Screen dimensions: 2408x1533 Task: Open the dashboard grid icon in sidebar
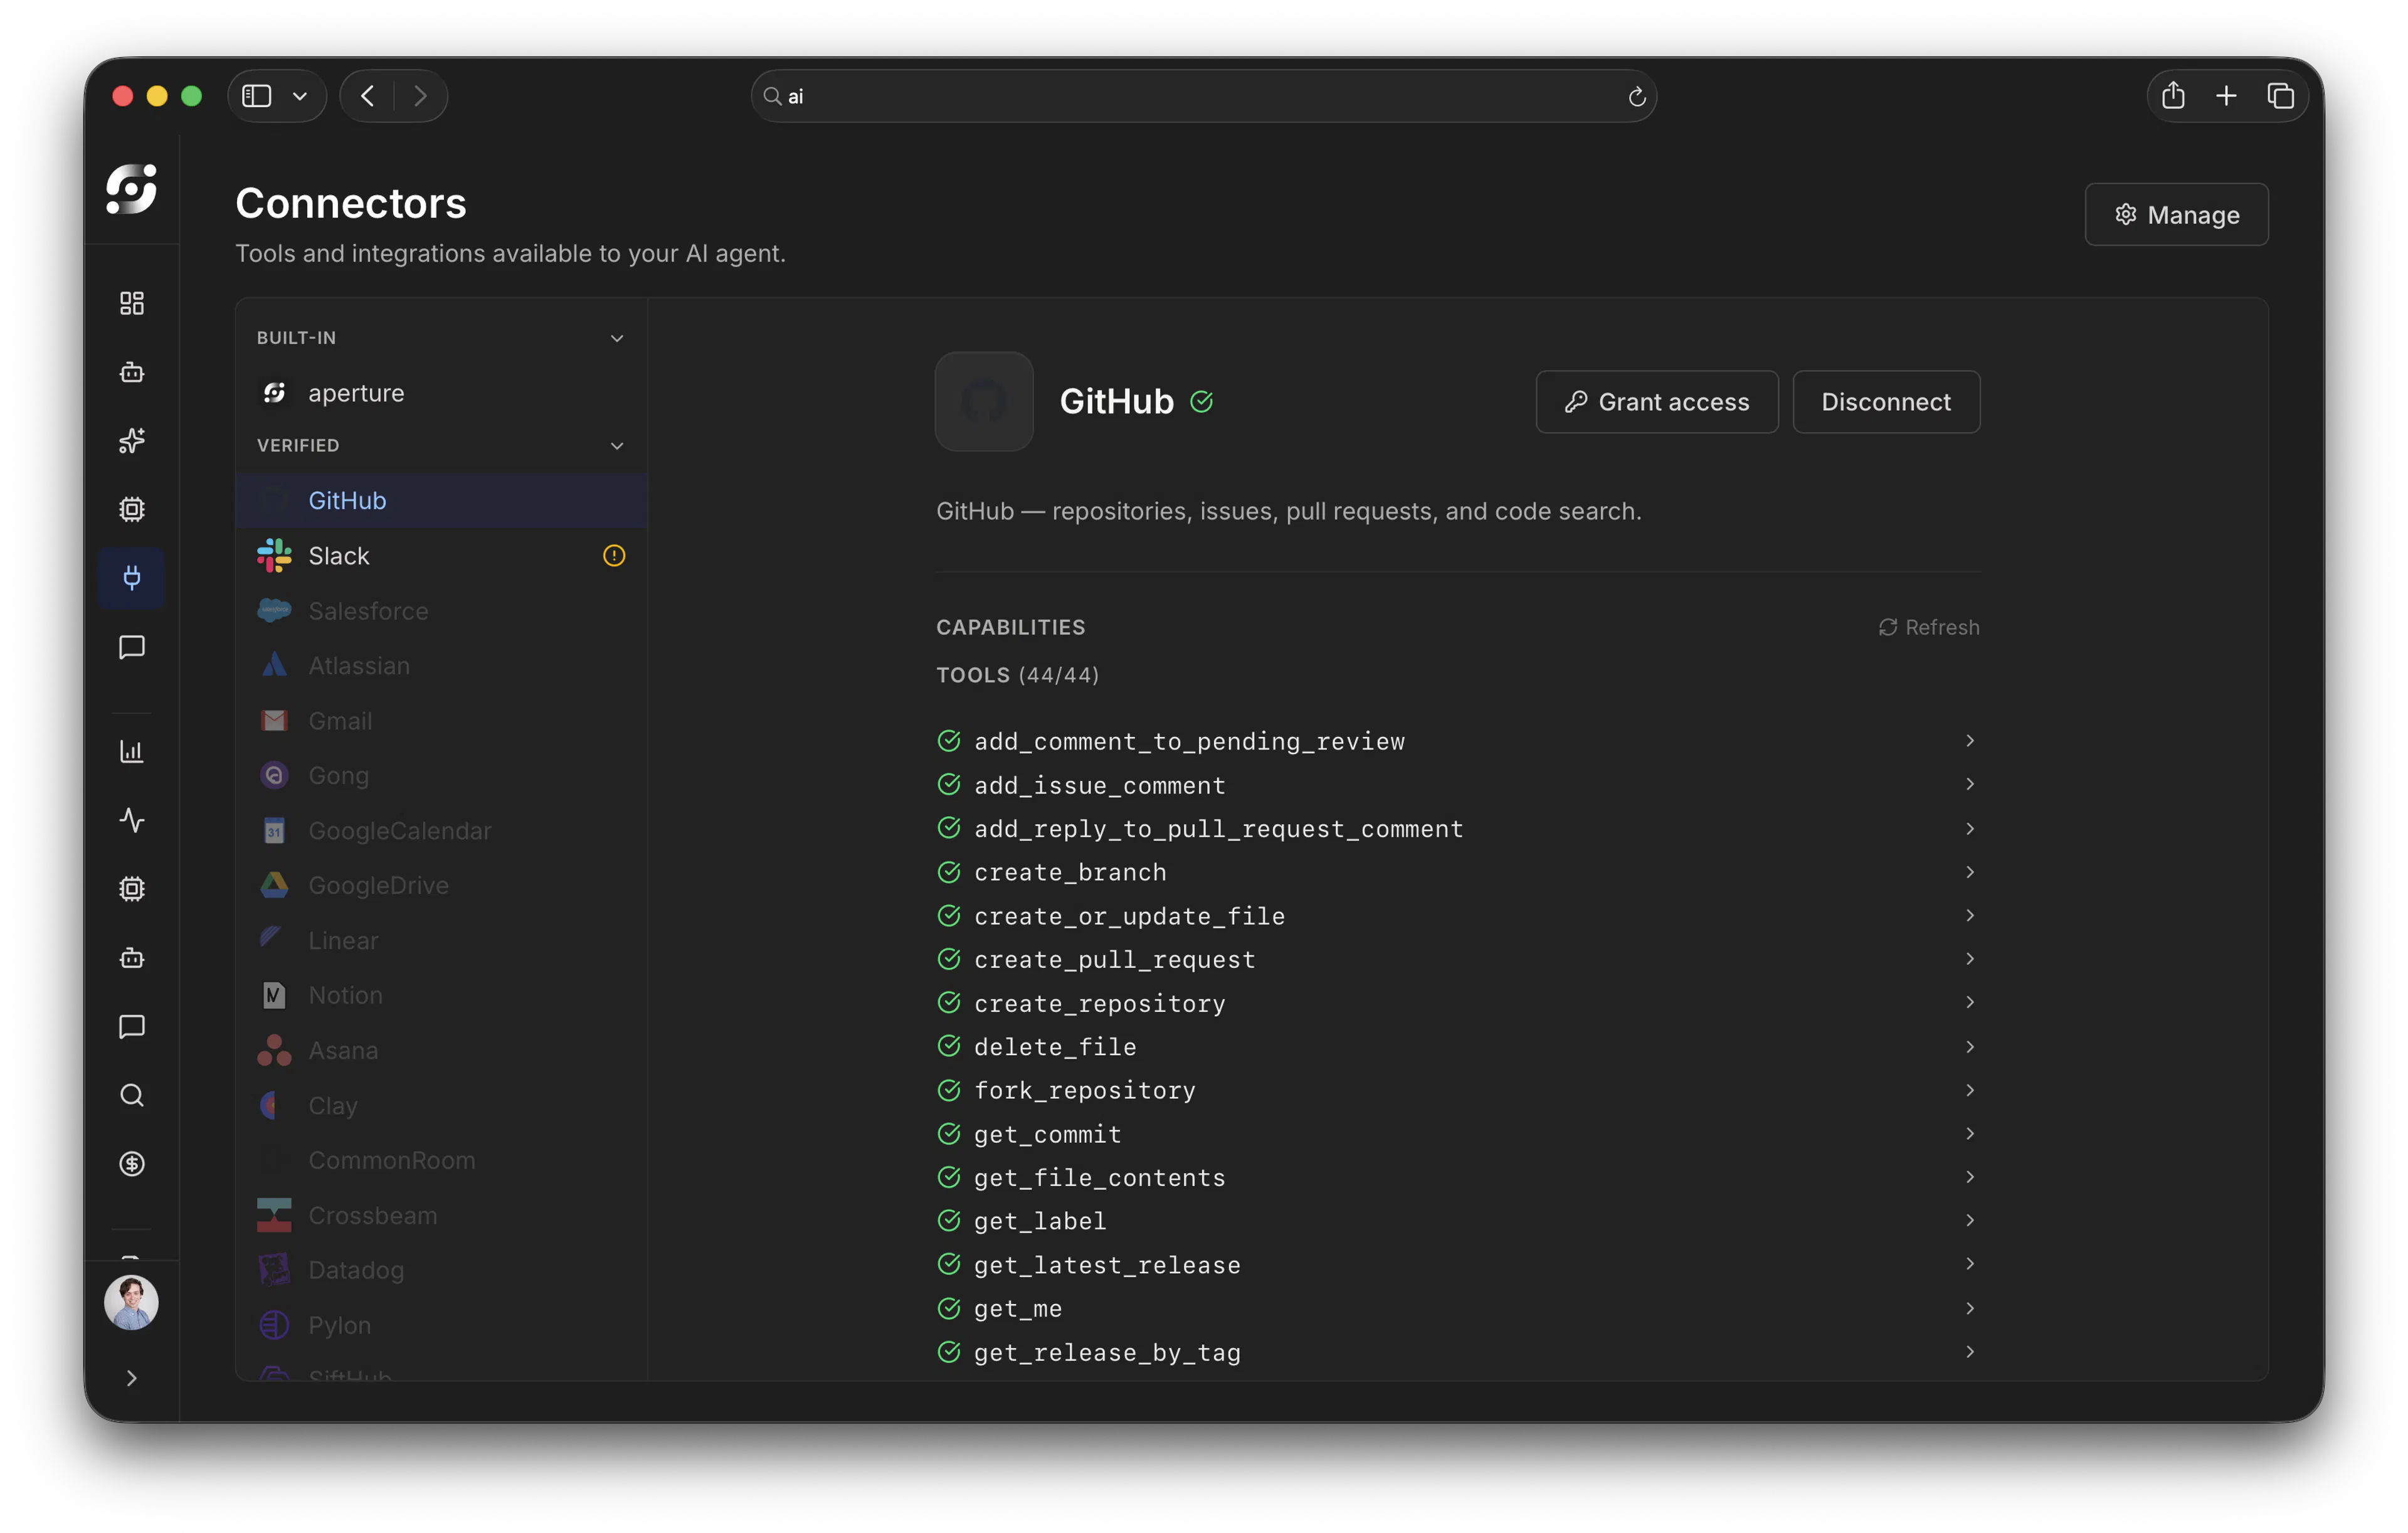(132, 303)
